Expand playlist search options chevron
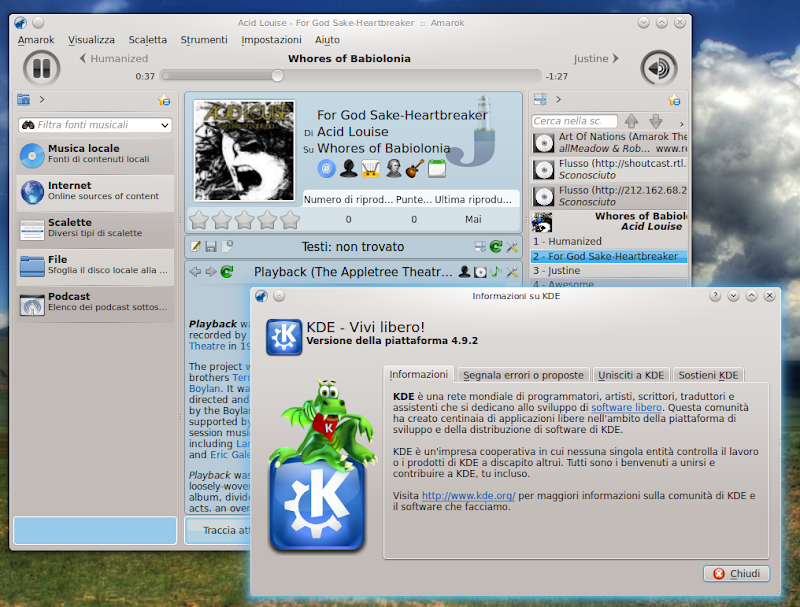Image resolution: width=800 pixels, height=607 pixels. click(x=682, y=124)
